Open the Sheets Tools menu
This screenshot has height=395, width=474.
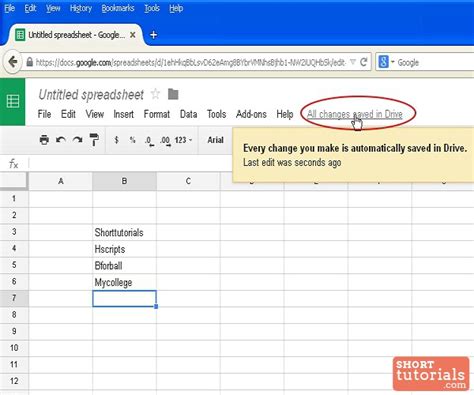(x=216, y=114)
